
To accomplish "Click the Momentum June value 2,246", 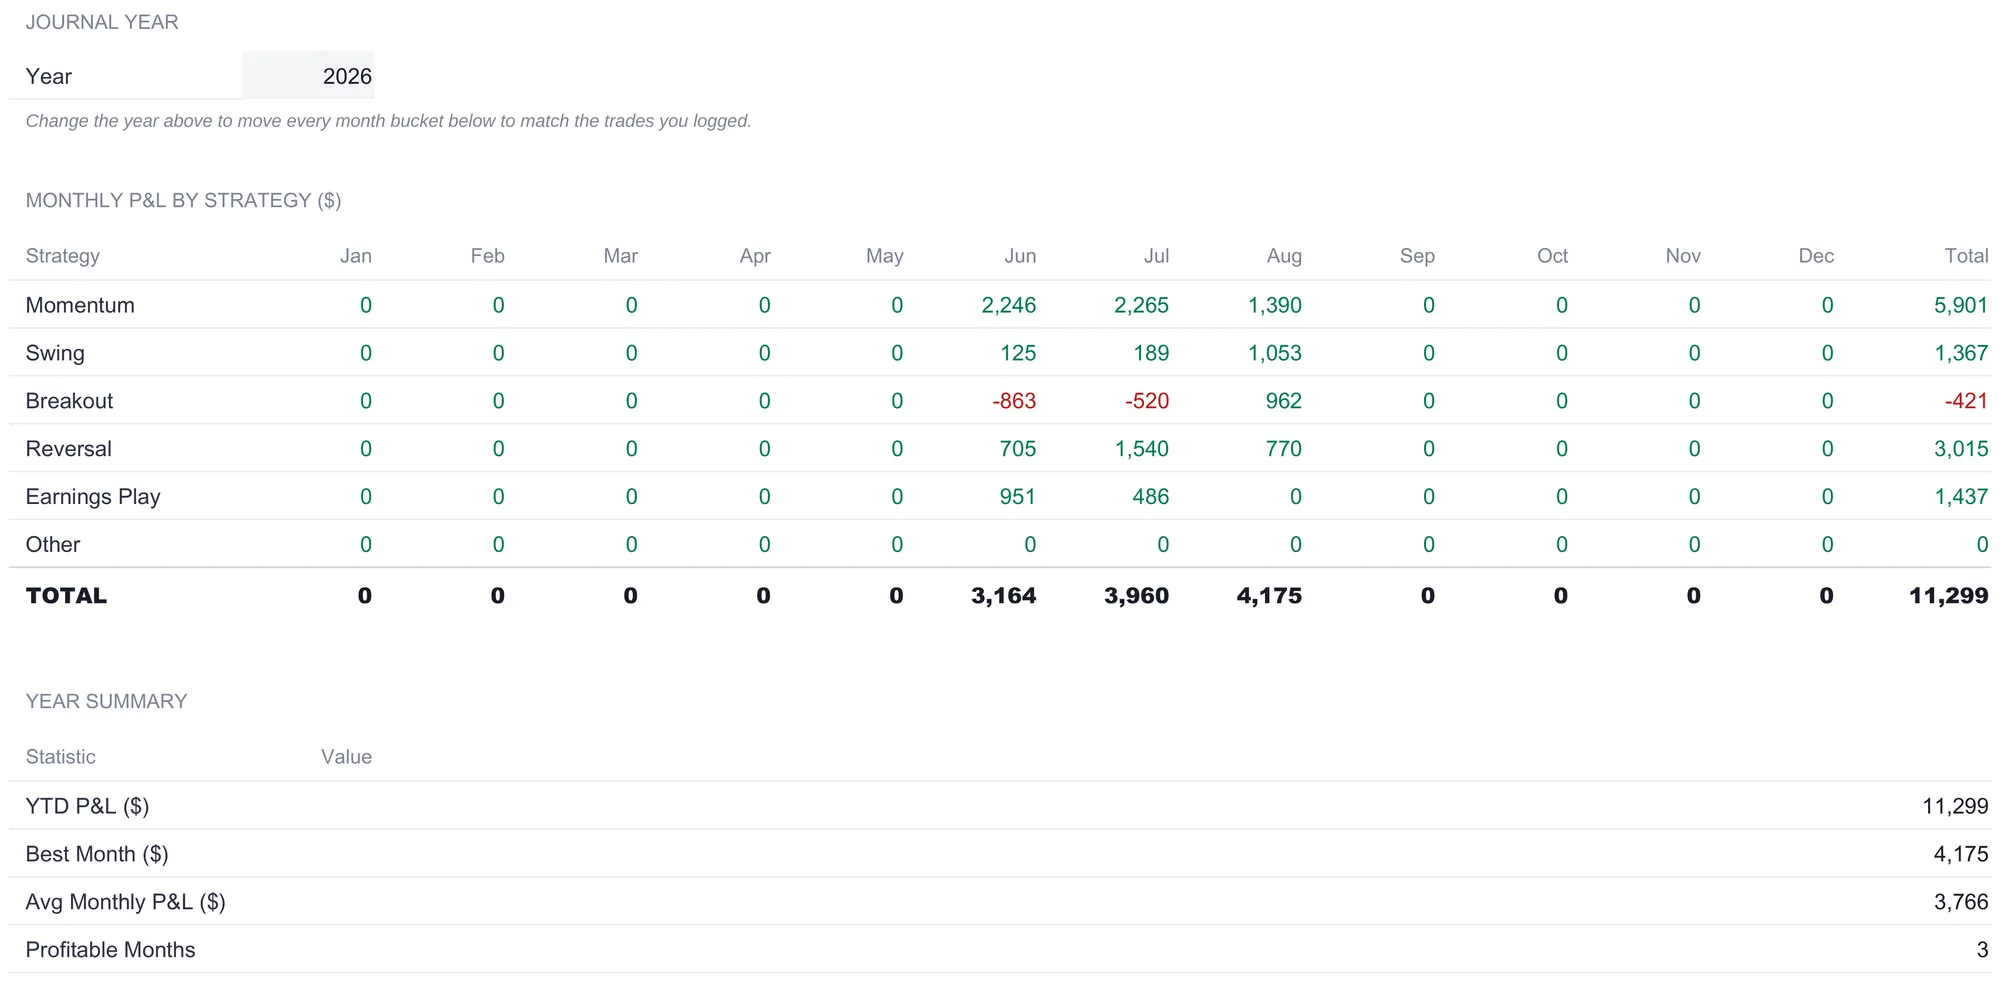I will coord(1008,305).
